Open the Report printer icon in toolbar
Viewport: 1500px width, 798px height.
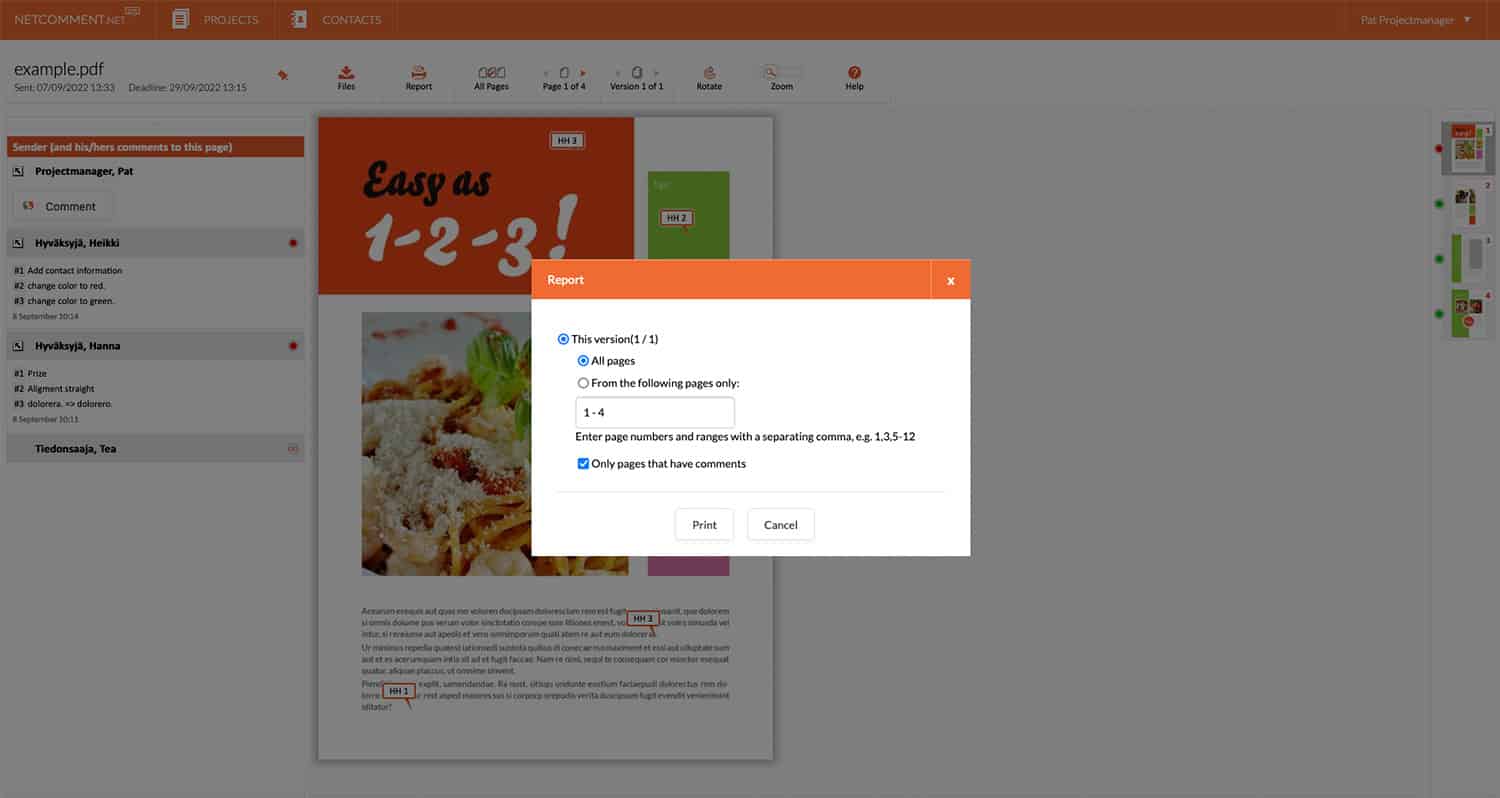point(419,73)
